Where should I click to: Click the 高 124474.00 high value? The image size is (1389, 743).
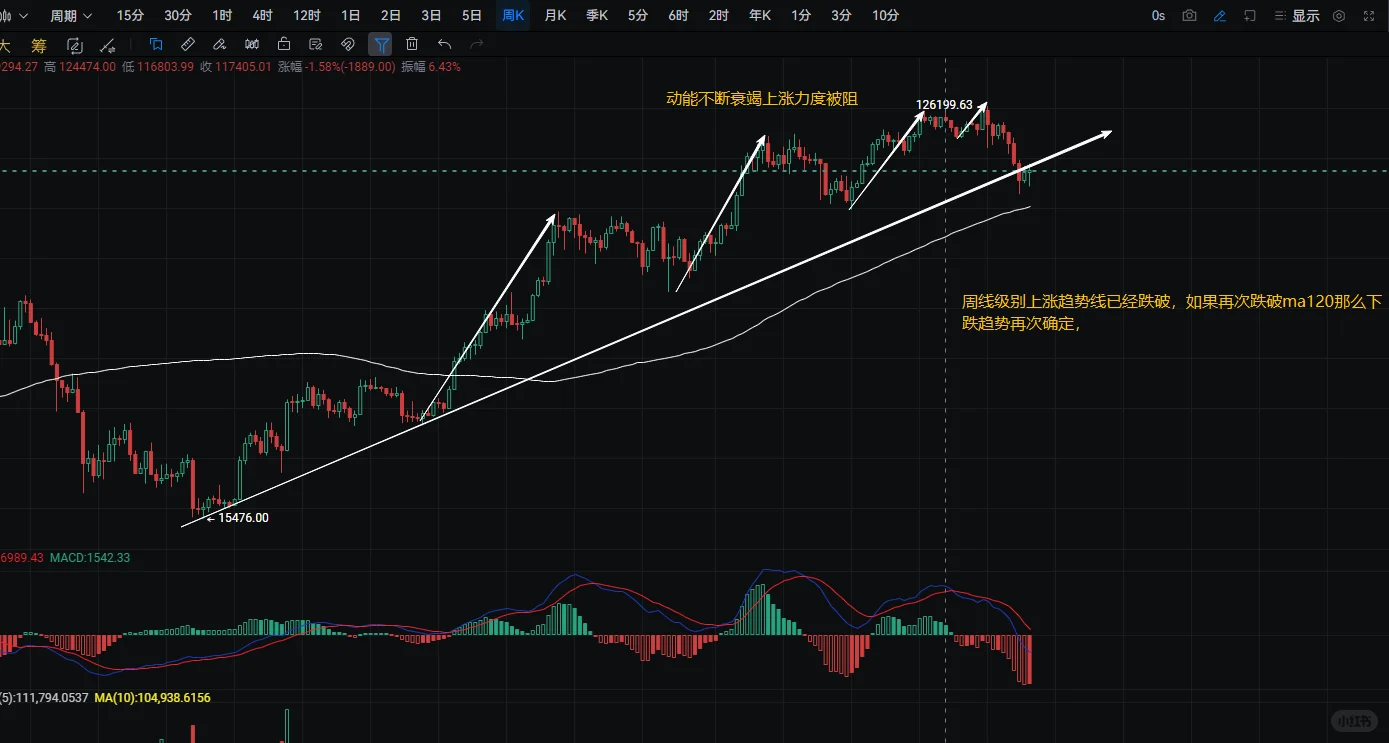79,67
